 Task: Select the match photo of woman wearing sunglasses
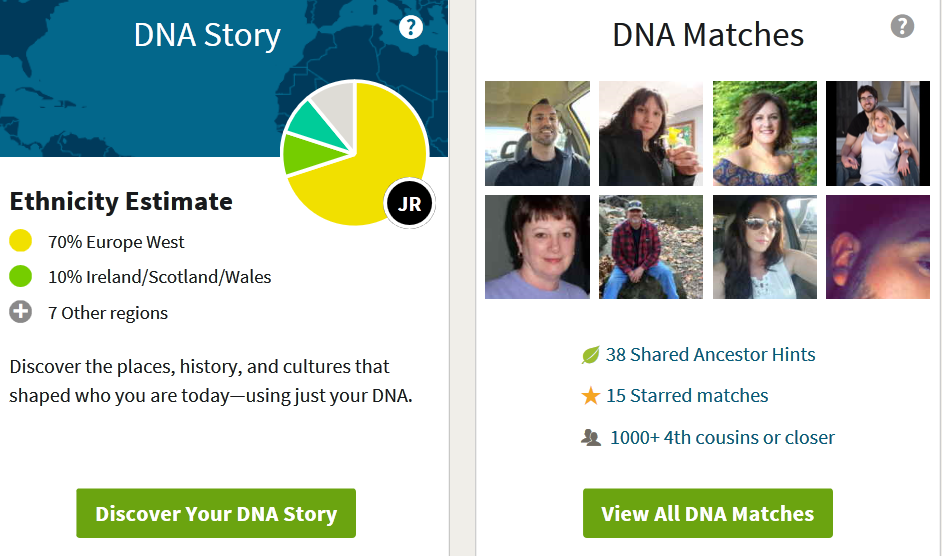point(765,247)
